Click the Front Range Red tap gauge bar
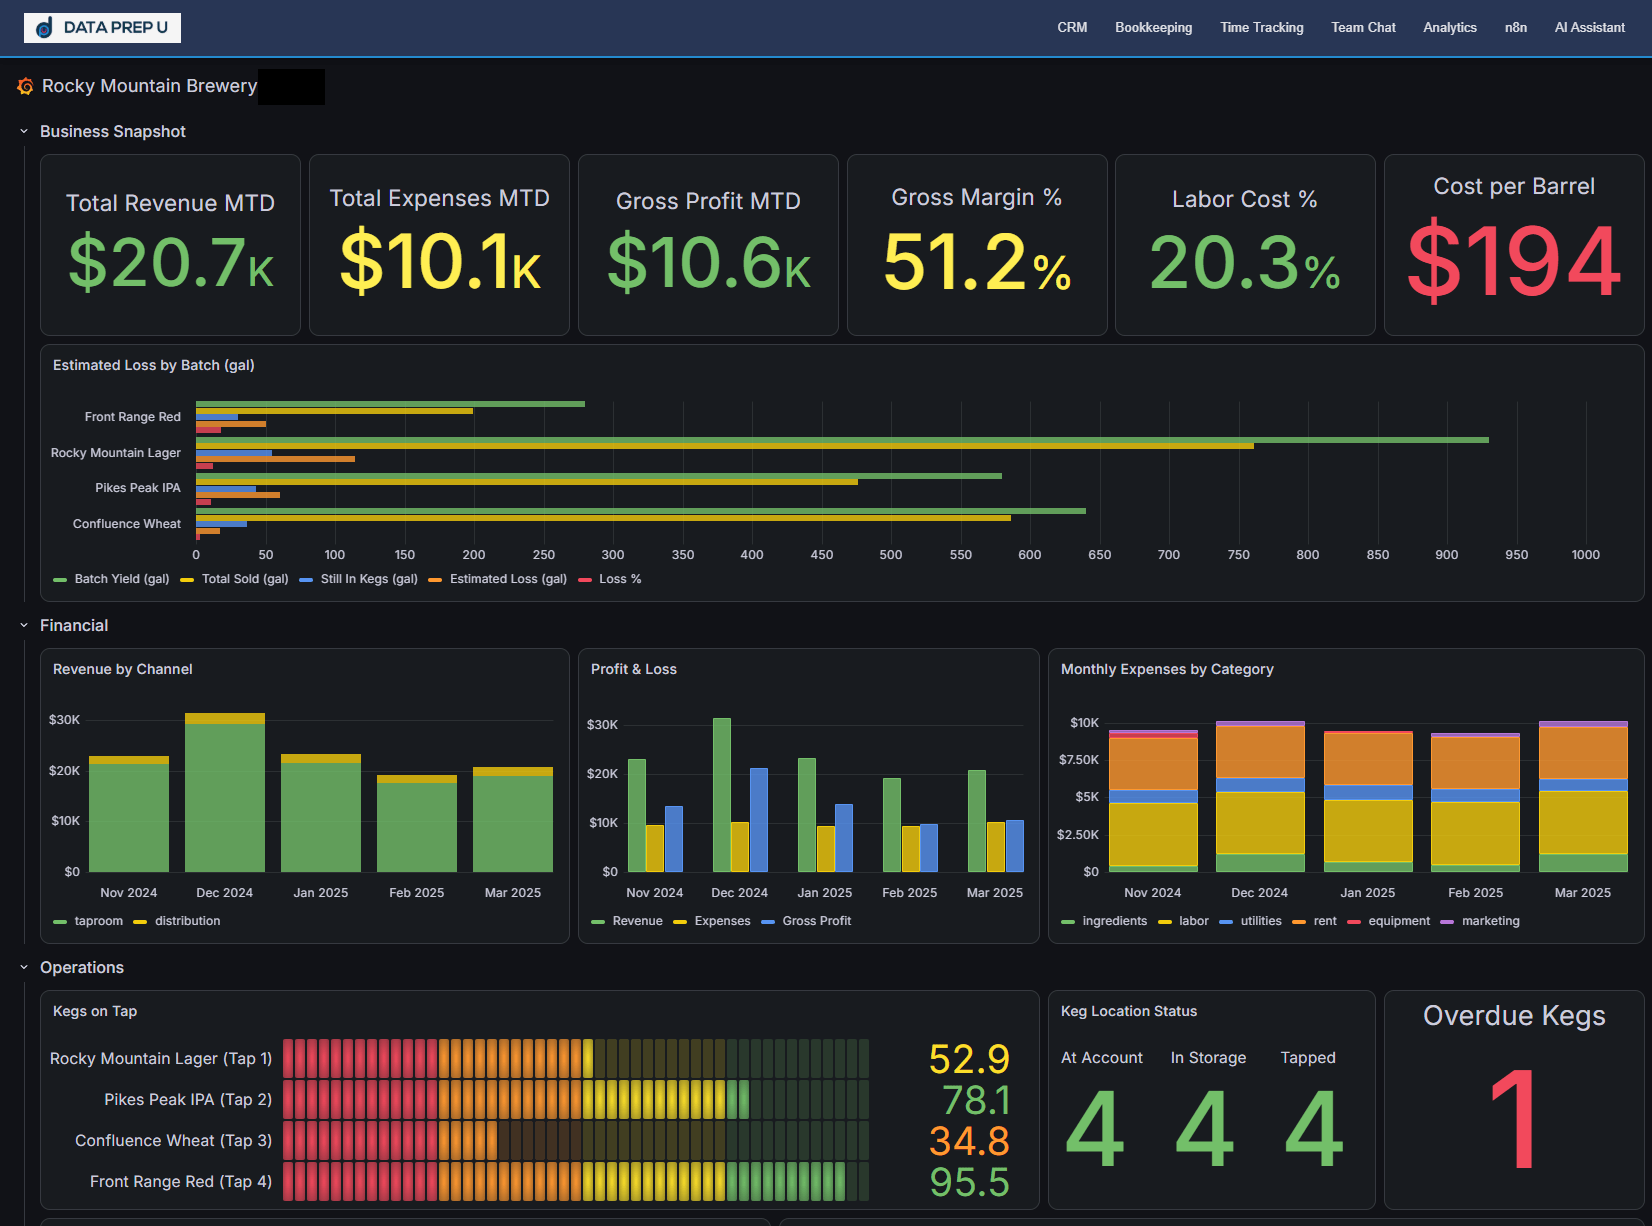The height and width of the screenshot is (1226, 1652). click(576, 1182)
